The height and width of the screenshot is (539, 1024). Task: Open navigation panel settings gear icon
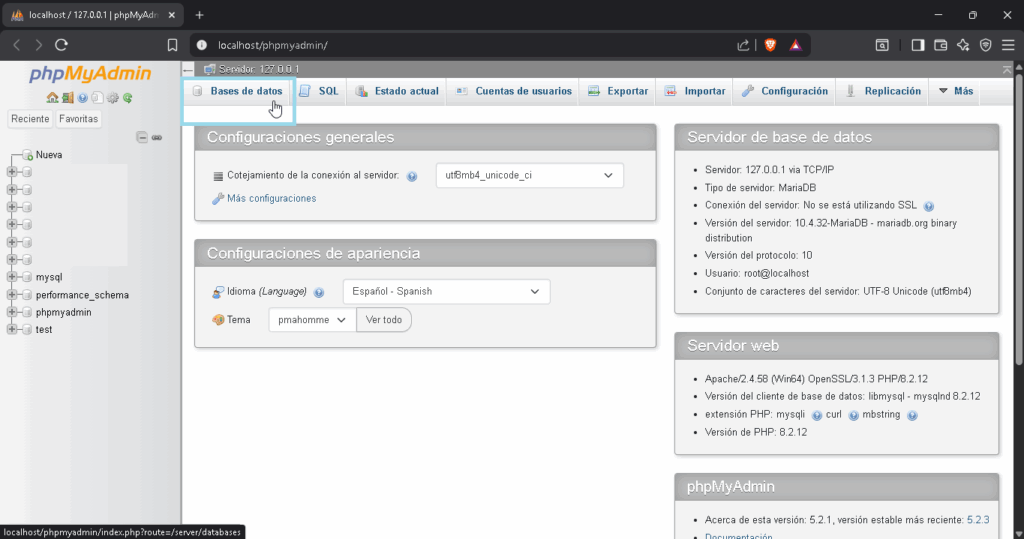point(113,98)
